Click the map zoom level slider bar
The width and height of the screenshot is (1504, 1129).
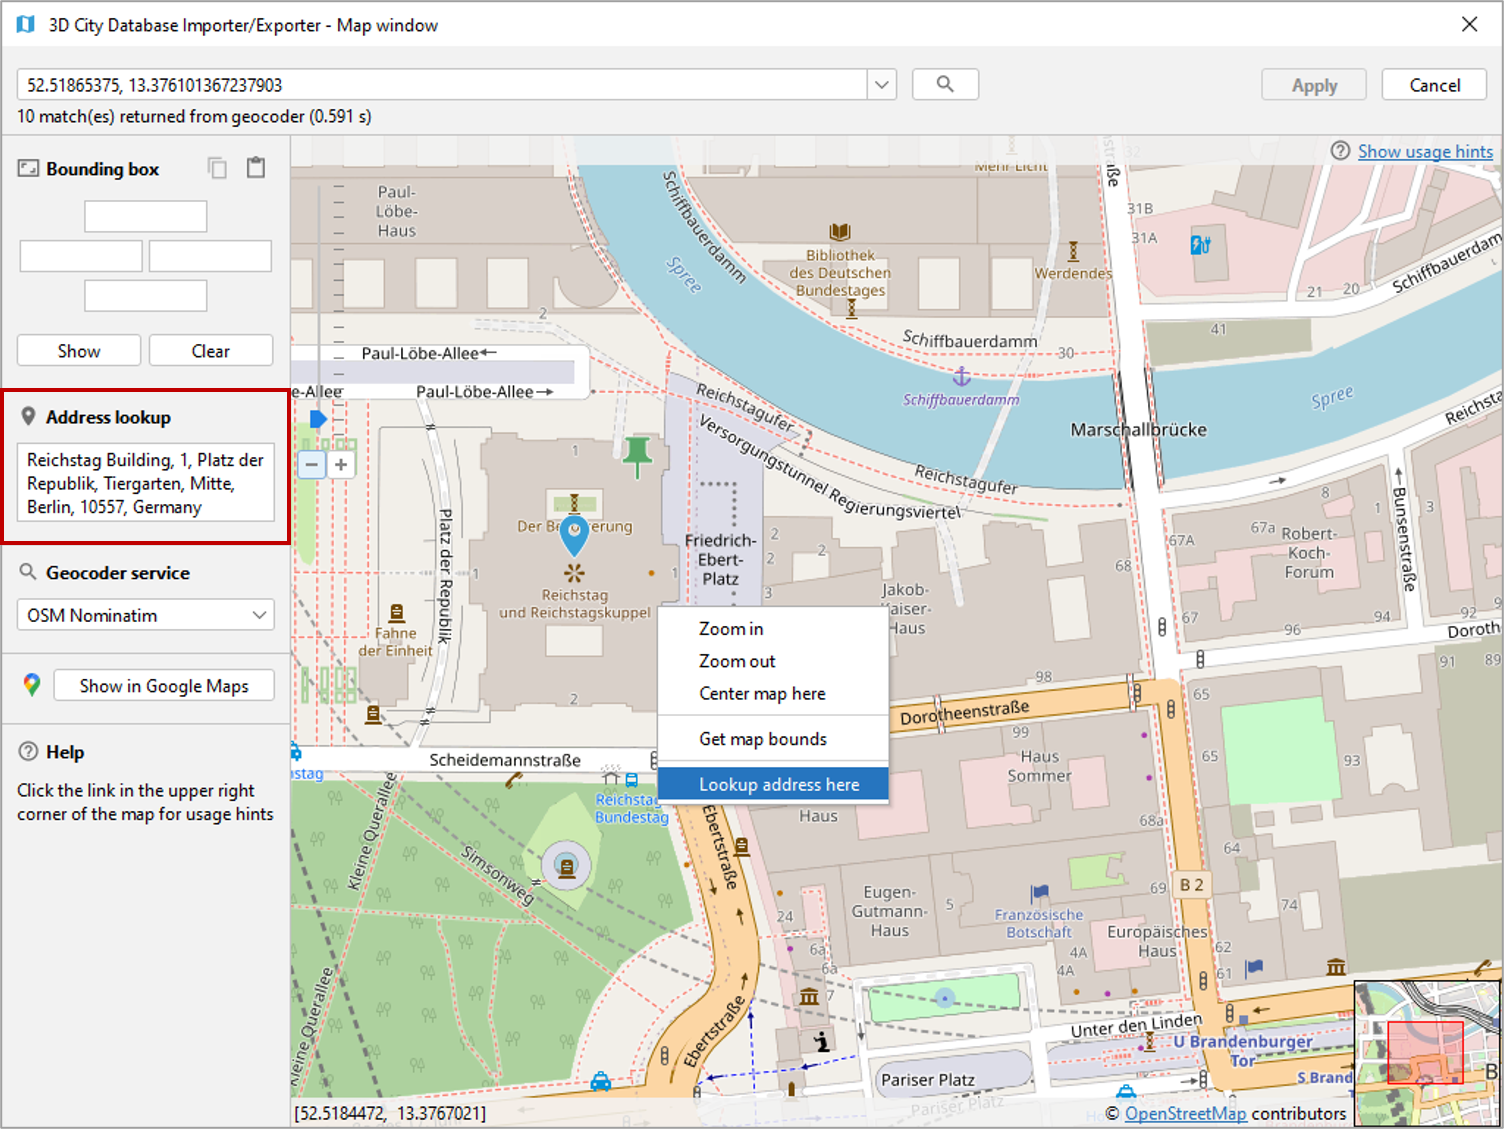click(x=319, y=310)
